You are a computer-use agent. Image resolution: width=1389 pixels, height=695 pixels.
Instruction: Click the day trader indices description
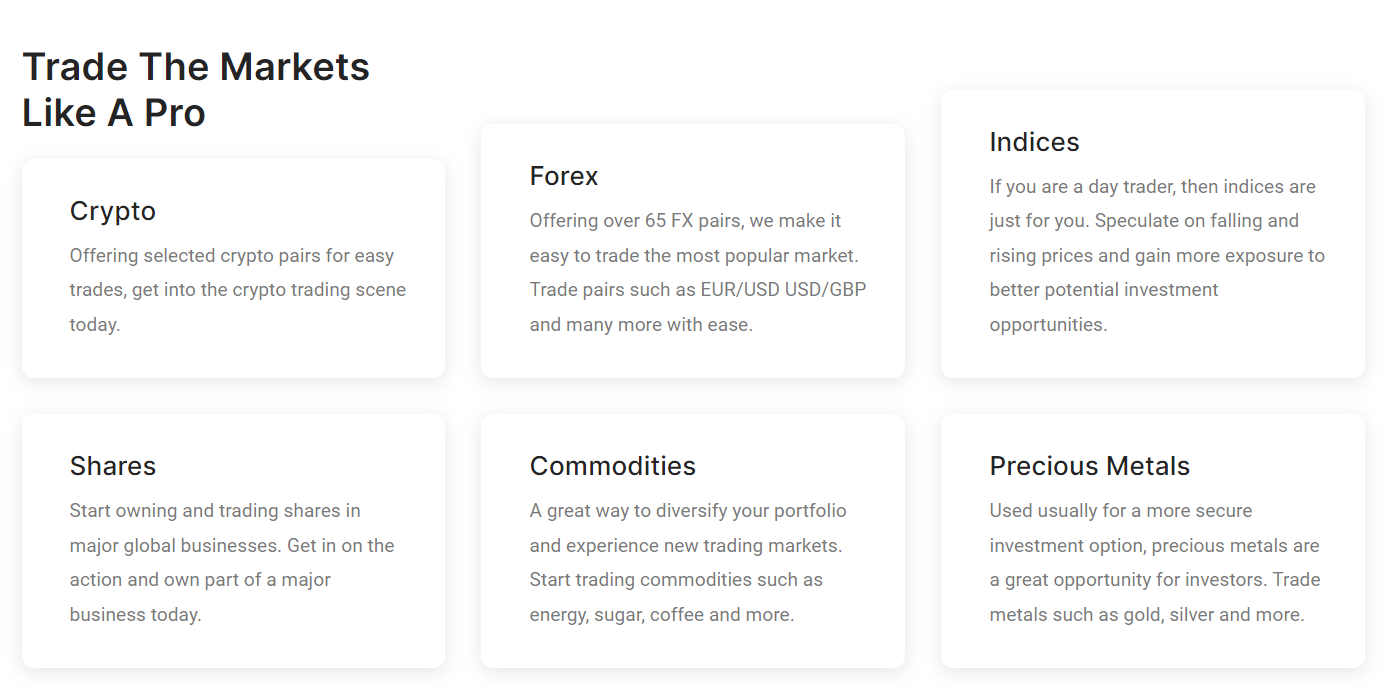1157,256
